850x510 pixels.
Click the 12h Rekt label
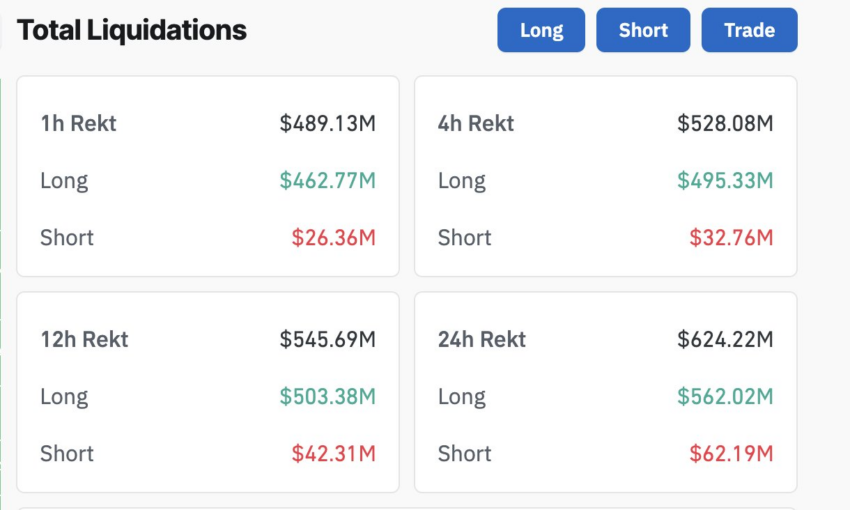84,340
